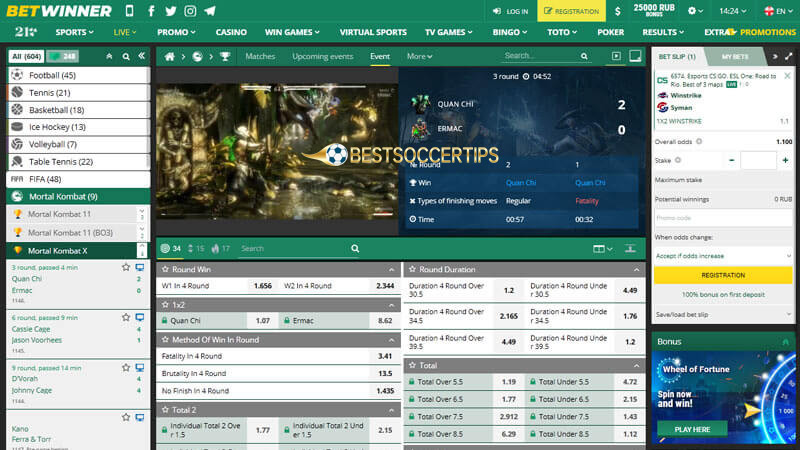Screen dimensions: 800x450
Task: Switch to the Matches tab
Action: [x=260, y=56]
